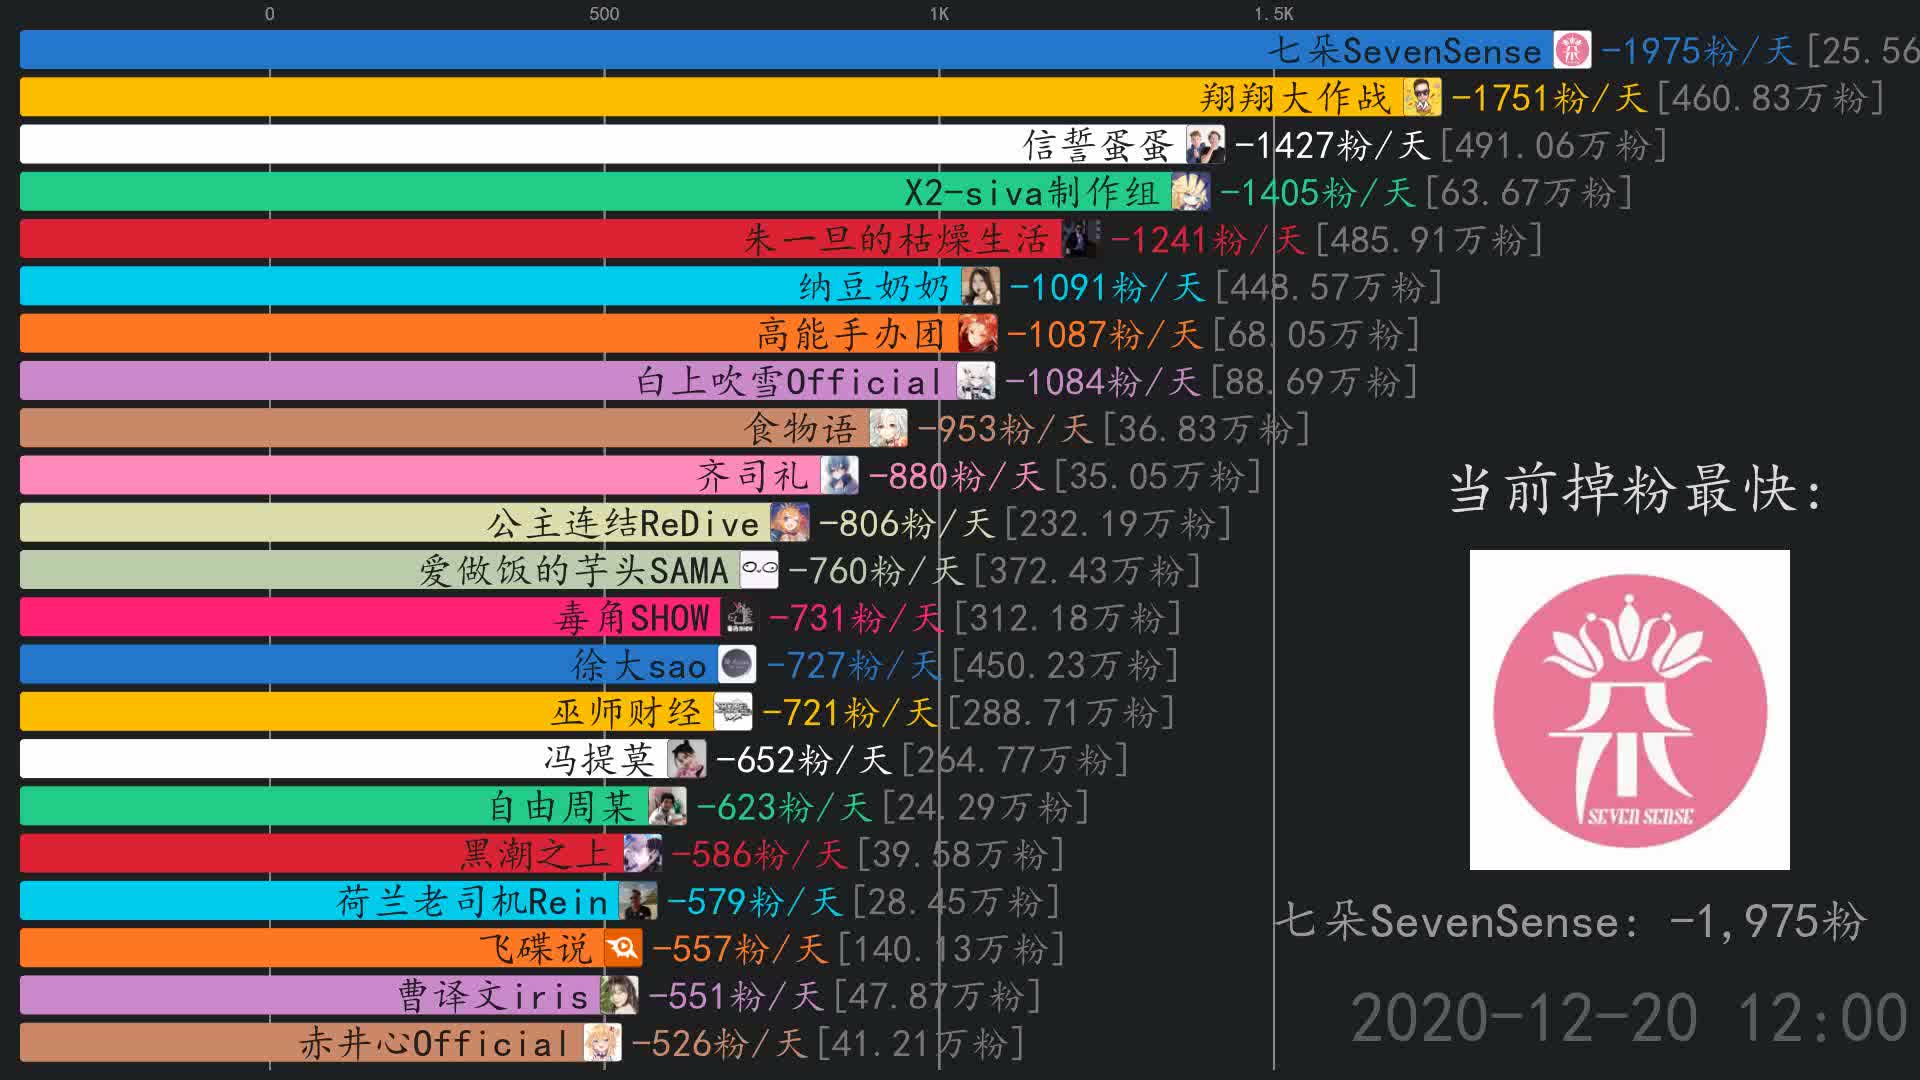Click the 荷兰老司机Rein avatar icon
The height and width of the screenshot is (1080, 1920).
coord(638,901)
